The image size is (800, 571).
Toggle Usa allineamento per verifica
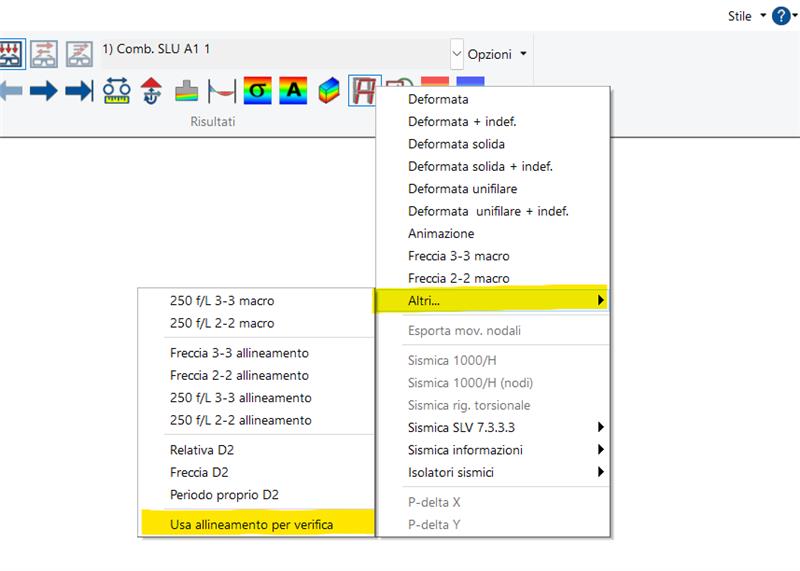point(256,524)
